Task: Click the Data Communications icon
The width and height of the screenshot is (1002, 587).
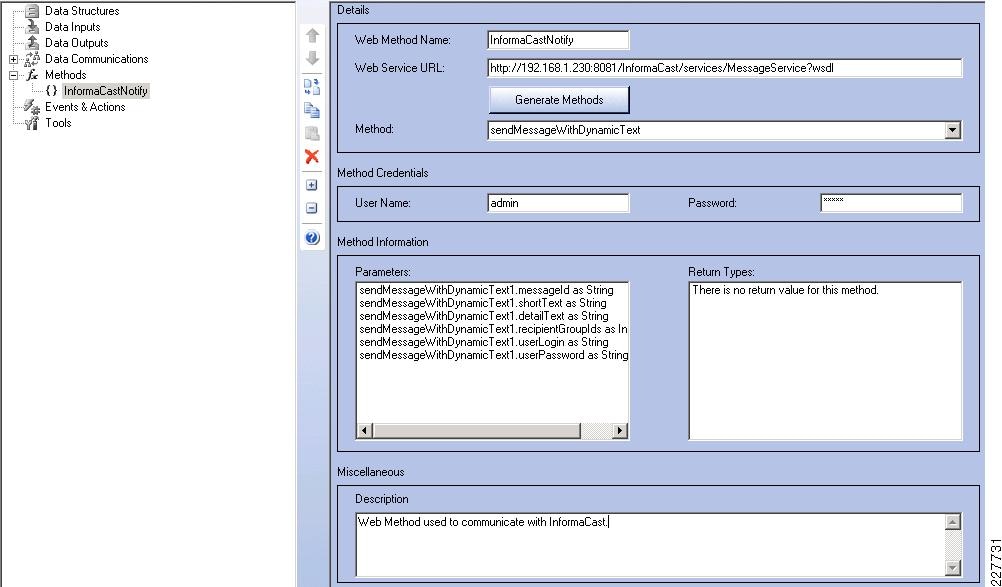Action: pyautogui.click(x=32, y=59)
